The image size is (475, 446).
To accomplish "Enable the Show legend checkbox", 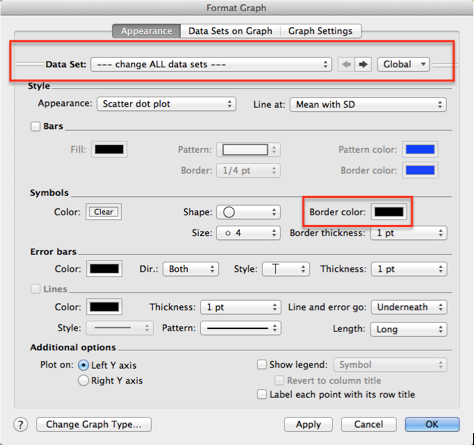I will pyautogui.click(x=262, y=364).
